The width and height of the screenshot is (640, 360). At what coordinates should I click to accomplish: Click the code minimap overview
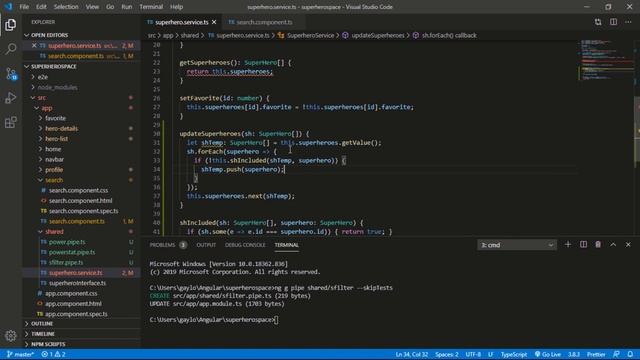click(x=606, y=59)
